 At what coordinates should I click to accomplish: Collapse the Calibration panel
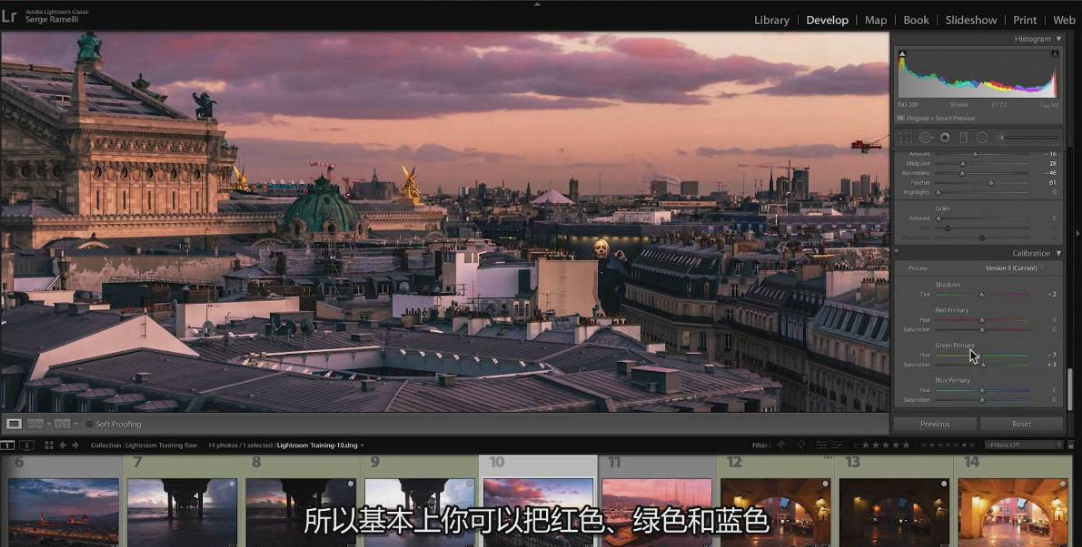click(1059, 253)
